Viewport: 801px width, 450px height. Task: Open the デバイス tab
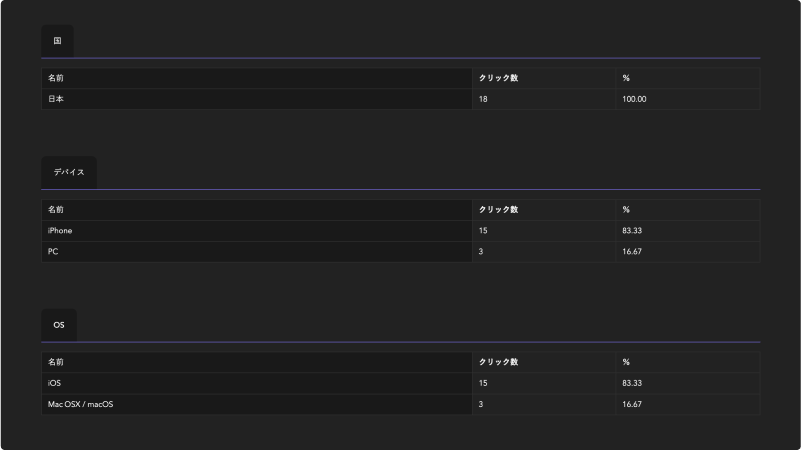(x=69, y=172)
